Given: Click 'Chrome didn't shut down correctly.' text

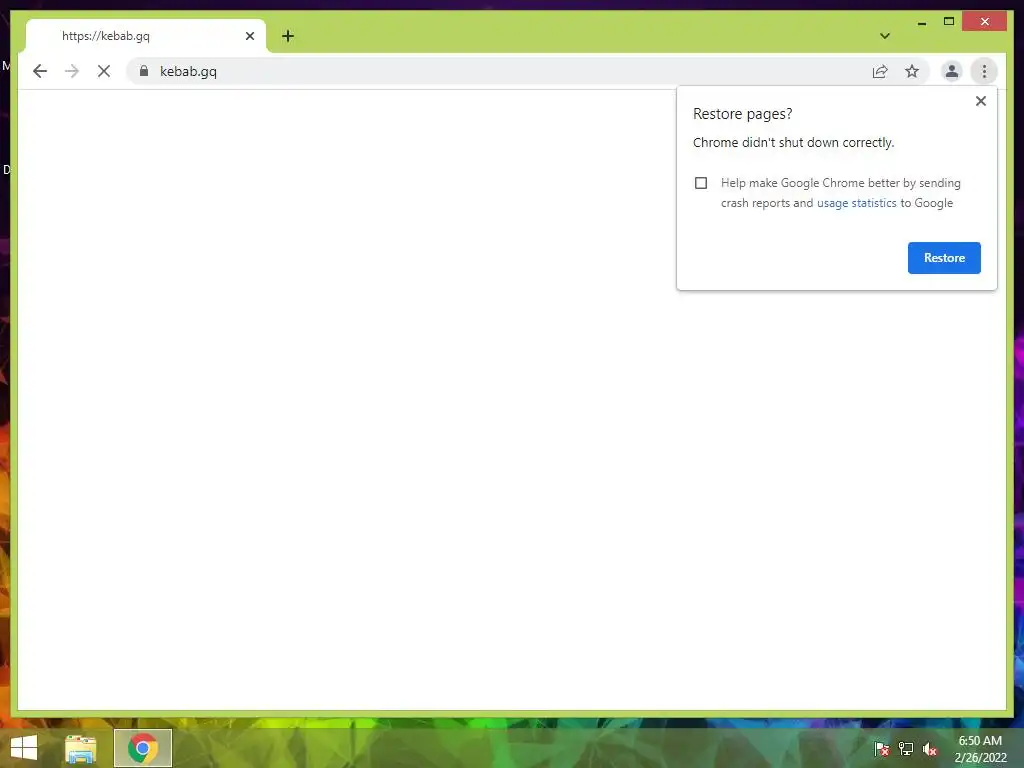Looking at the screenshot, I should click(x=793, y=142).
